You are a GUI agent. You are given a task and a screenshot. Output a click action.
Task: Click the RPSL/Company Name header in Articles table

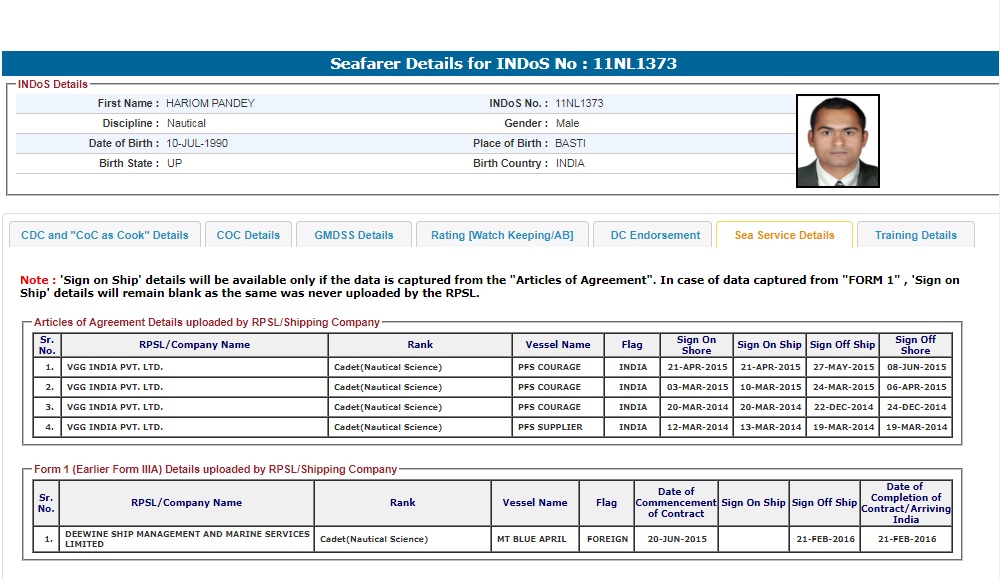tap(195, 345)
